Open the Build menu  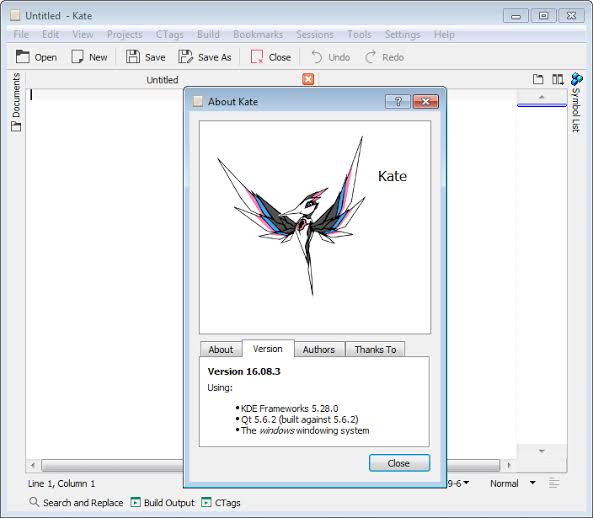click(208, 34)
